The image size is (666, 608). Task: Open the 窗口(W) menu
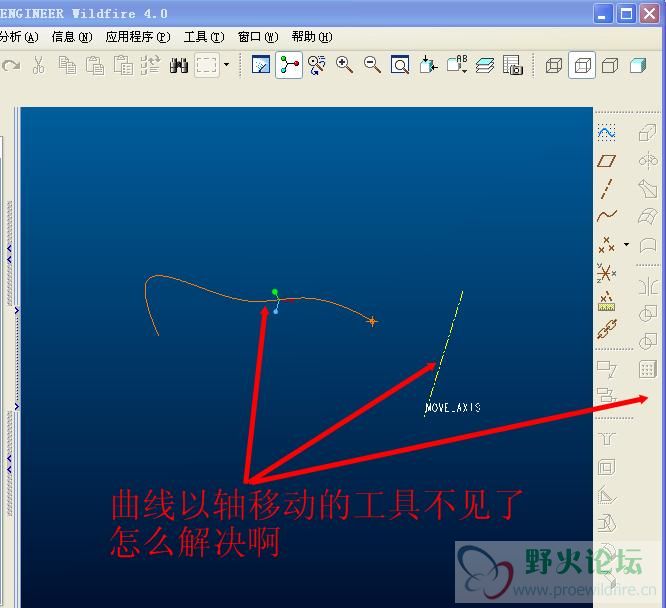click(258, 37)
